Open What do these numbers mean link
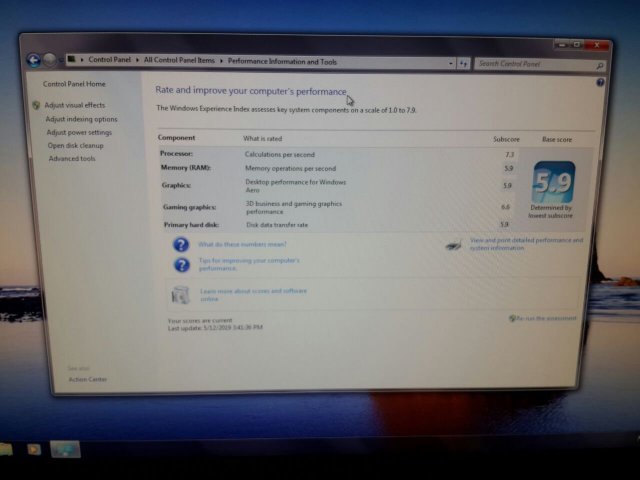 [x=242, y=244]
